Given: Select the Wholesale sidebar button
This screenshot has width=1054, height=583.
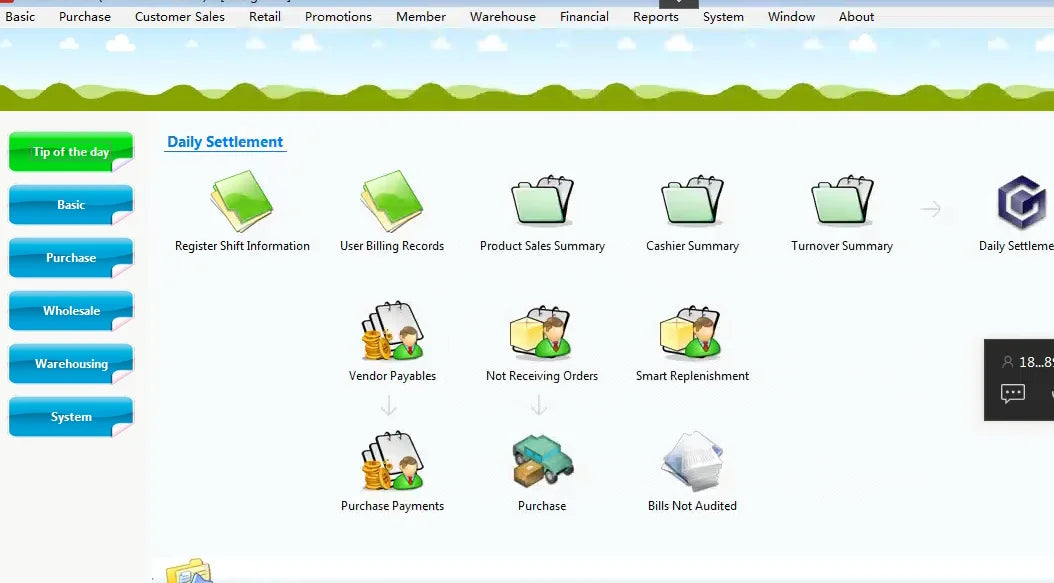Looking at the screenshot, I should click(x=71, y=311).
